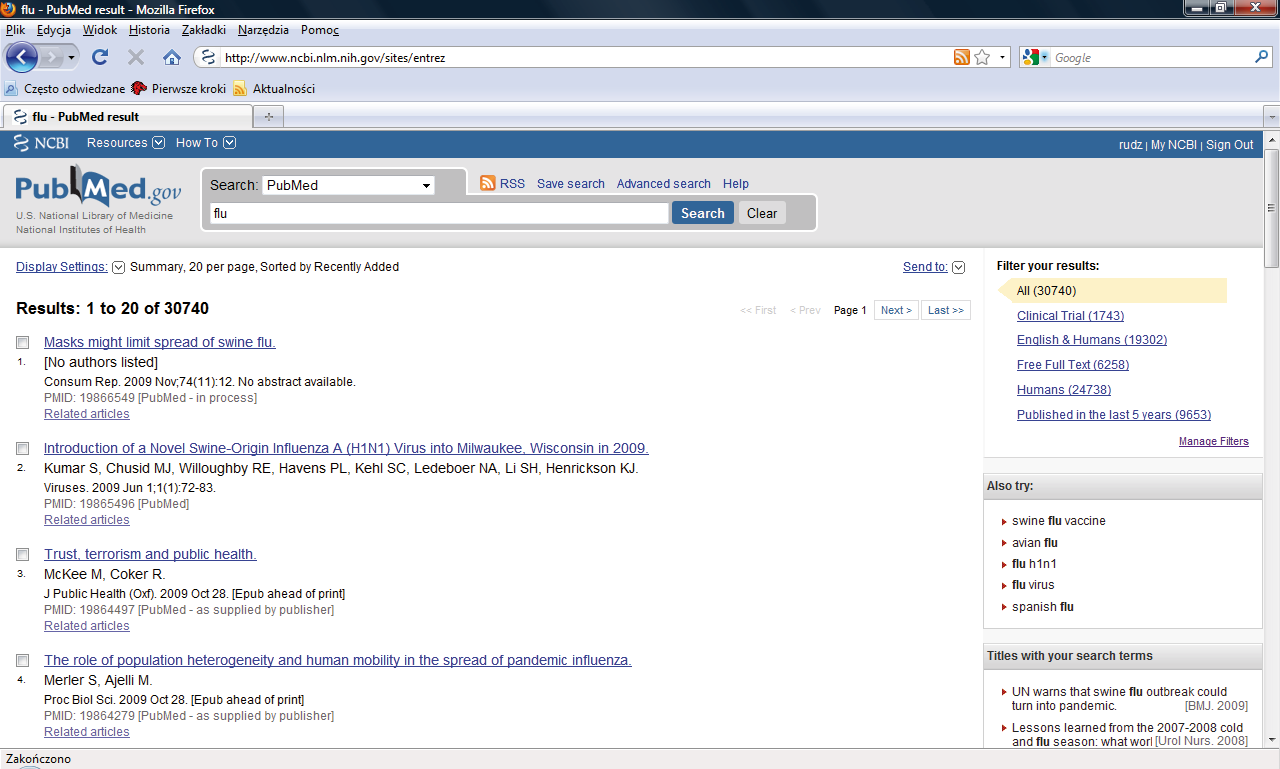Click the RSS feed icon in address bar
The width and height of the screenshot is (1280, 769).
click(x=962, y=57)
